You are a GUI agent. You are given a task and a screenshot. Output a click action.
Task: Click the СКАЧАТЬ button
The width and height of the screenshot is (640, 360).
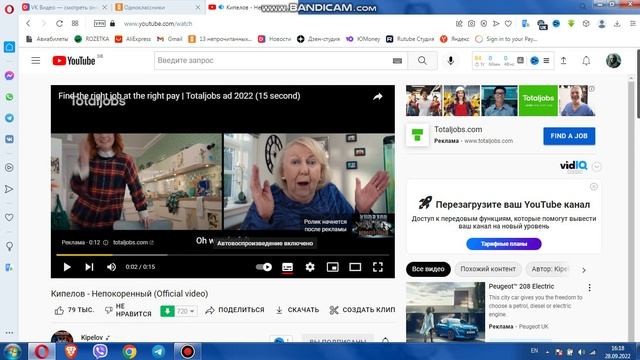pyautogui.click(x=297, y=310)
